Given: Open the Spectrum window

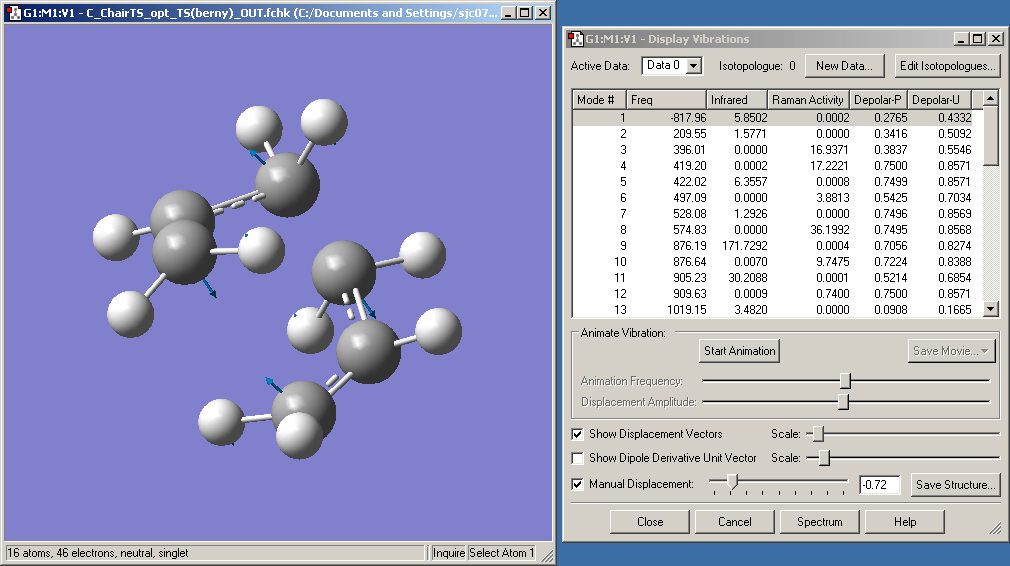Looking at the screenshot, I should point(819,521).
